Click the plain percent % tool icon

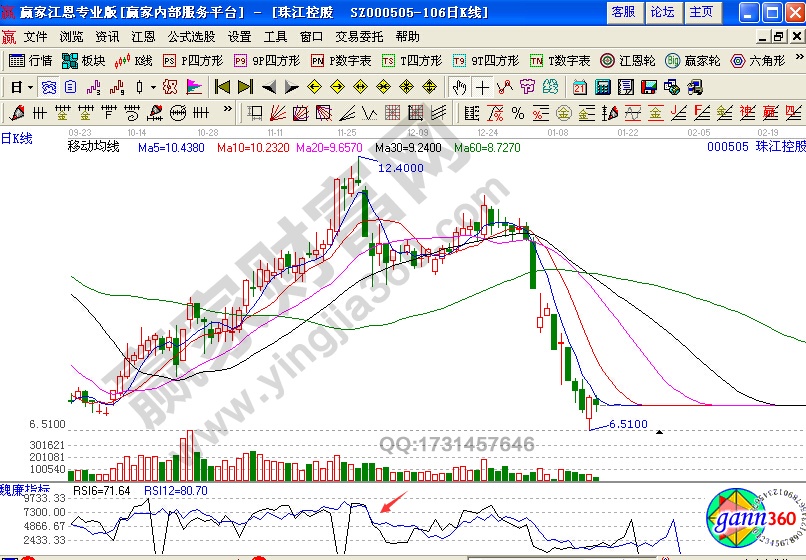518,113
